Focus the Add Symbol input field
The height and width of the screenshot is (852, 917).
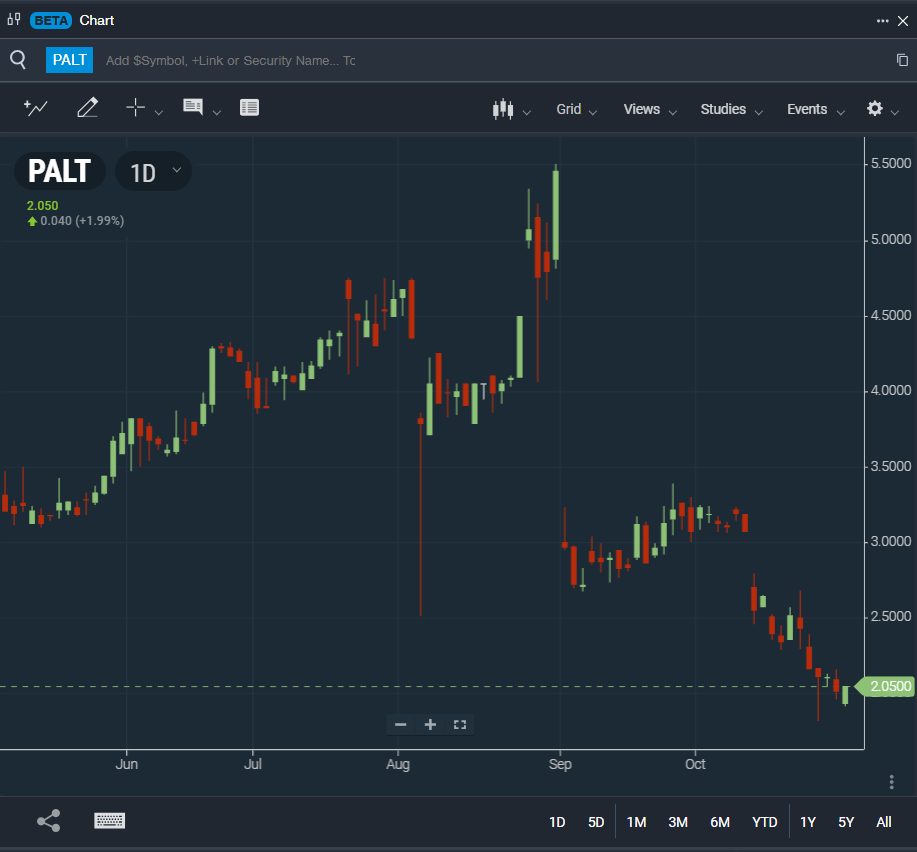click(230, 61)
